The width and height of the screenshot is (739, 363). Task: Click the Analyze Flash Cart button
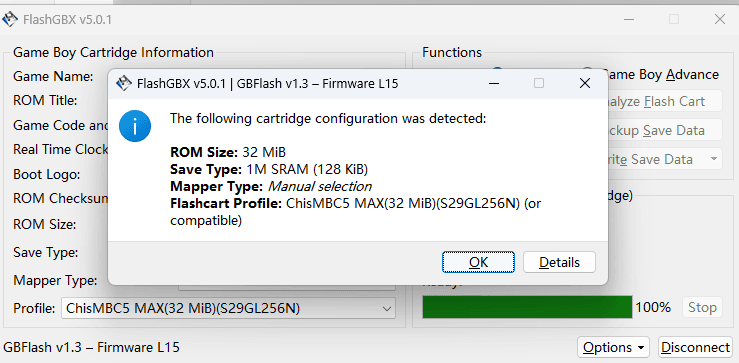click(x=665, y=101)
